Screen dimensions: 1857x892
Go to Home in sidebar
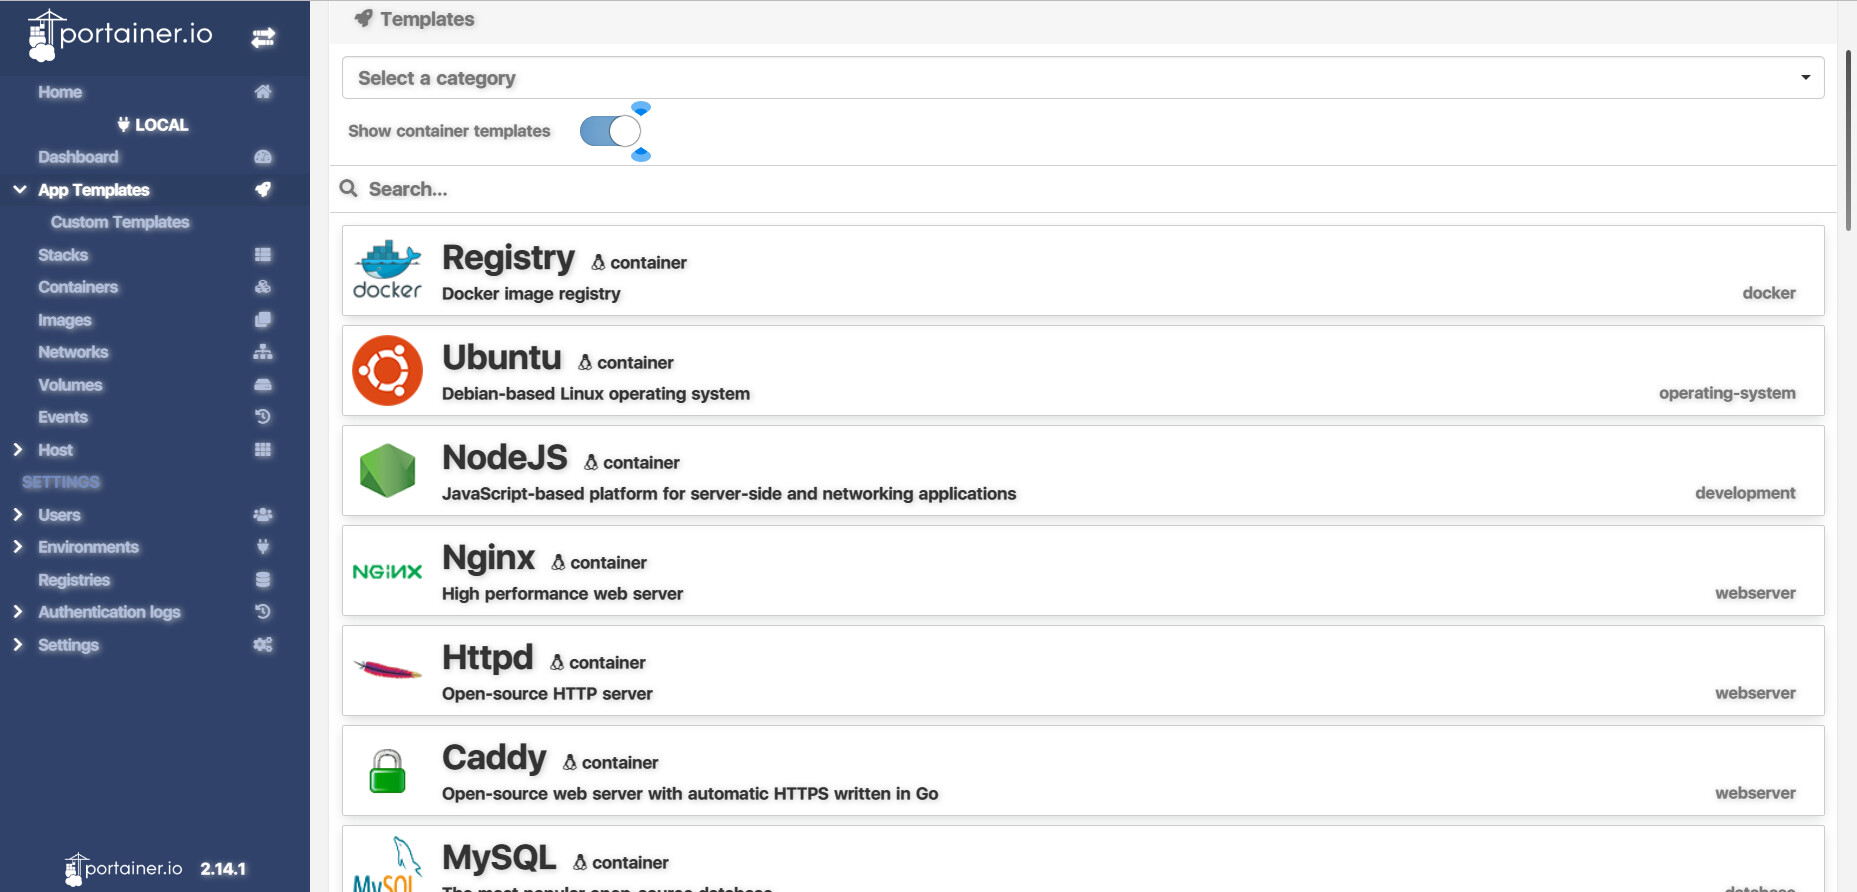tap(60, 92)
